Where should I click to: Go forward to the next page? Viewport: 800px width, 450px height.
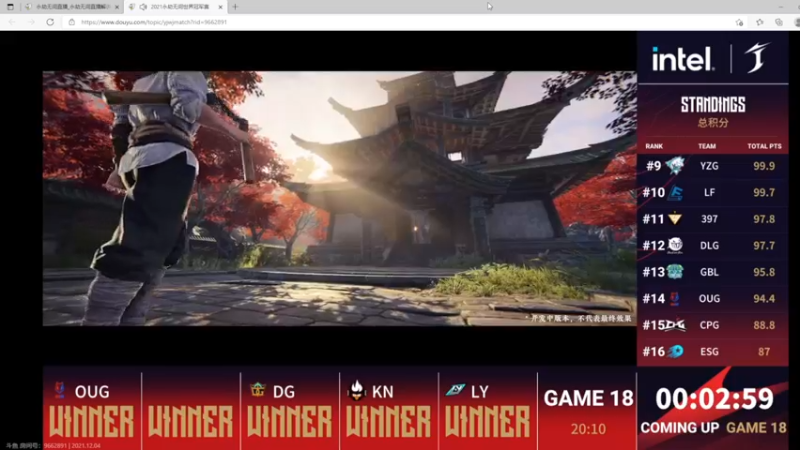pyautogui.click(x=31, y=22)
